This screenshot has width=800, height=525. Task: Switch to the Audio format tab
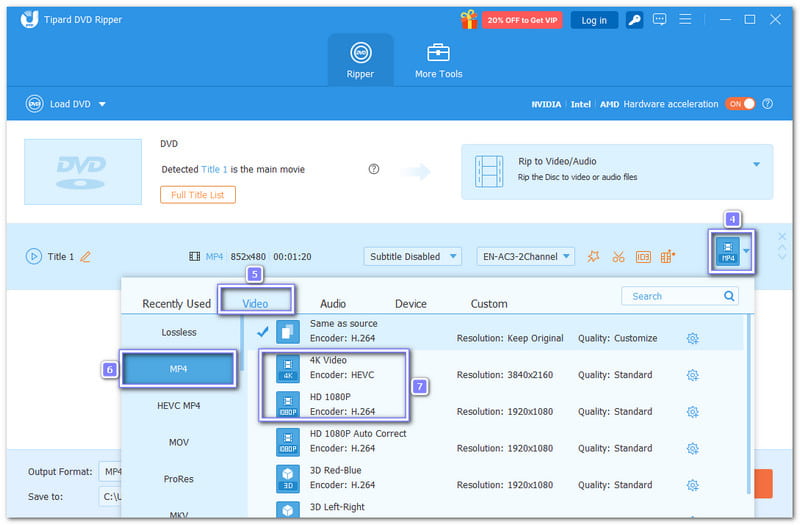coord(333,303)
